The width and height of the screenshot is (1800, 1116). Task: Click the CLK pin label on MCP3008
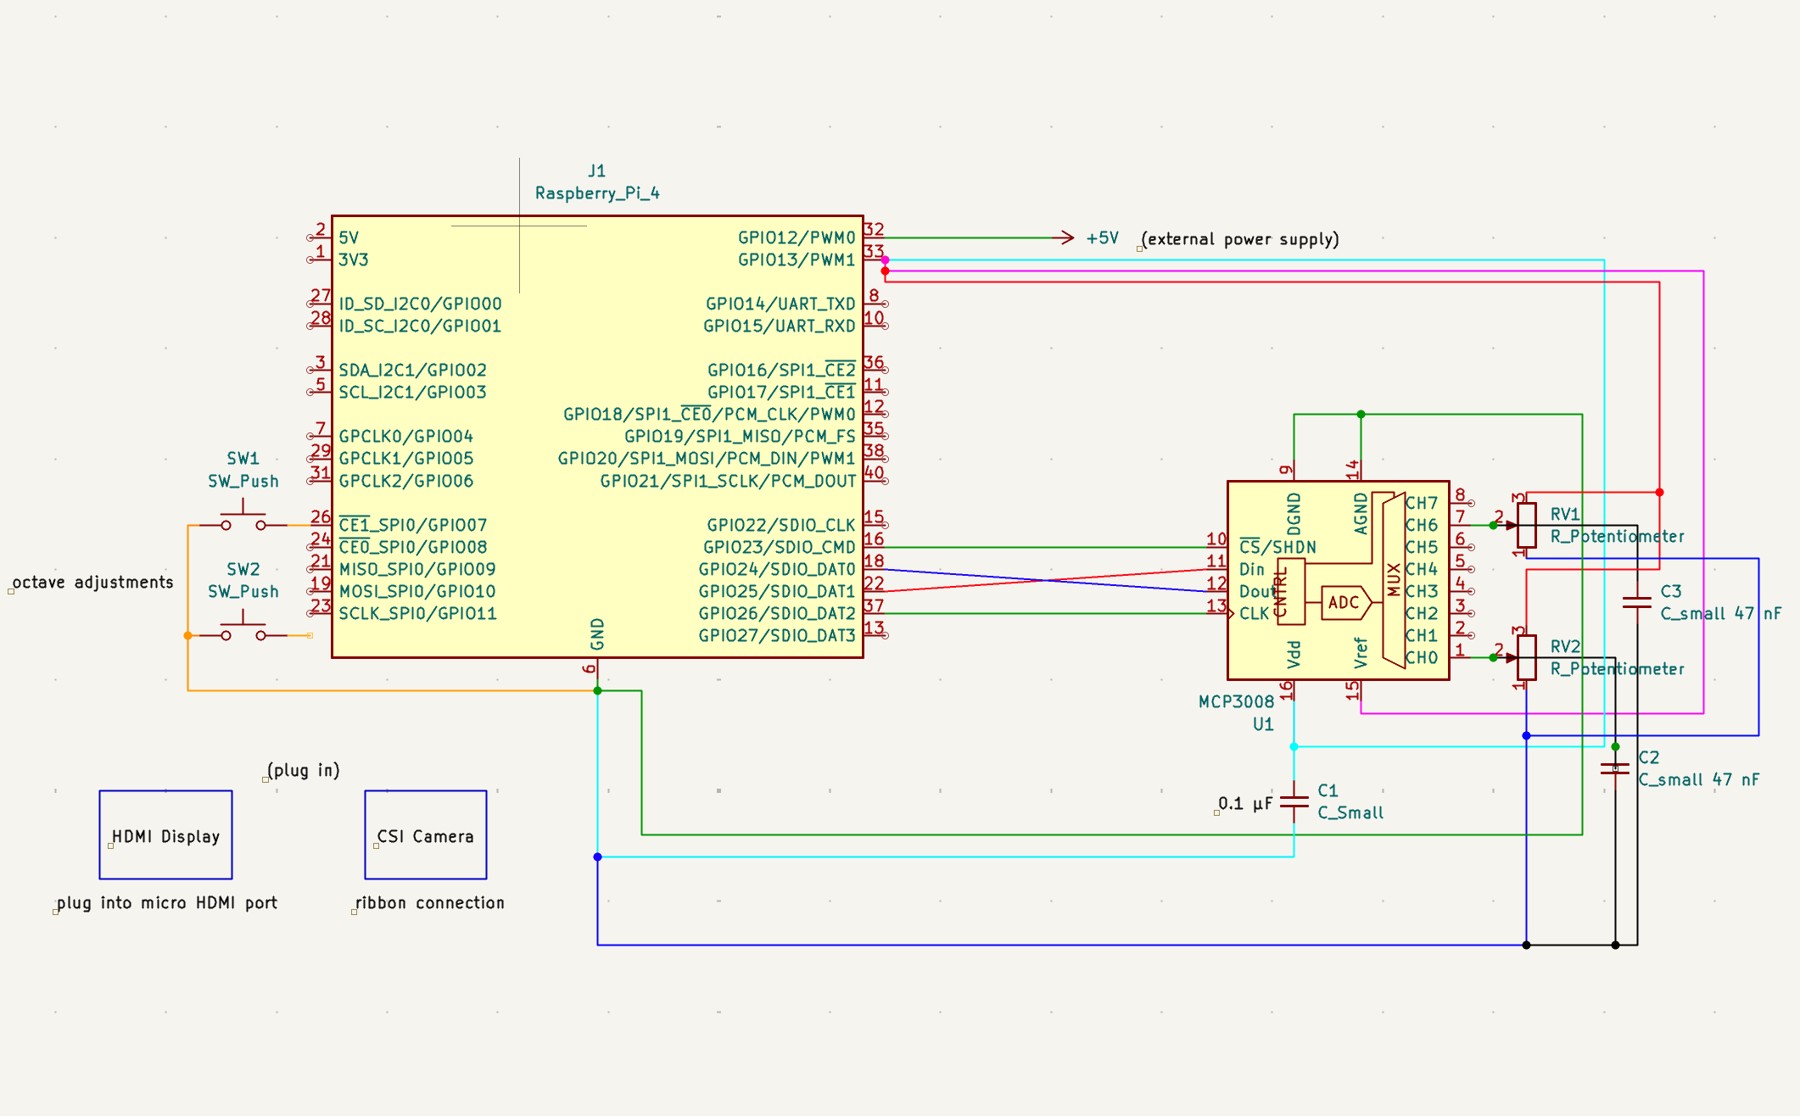pyautogui.click(x=1254, y=613)
